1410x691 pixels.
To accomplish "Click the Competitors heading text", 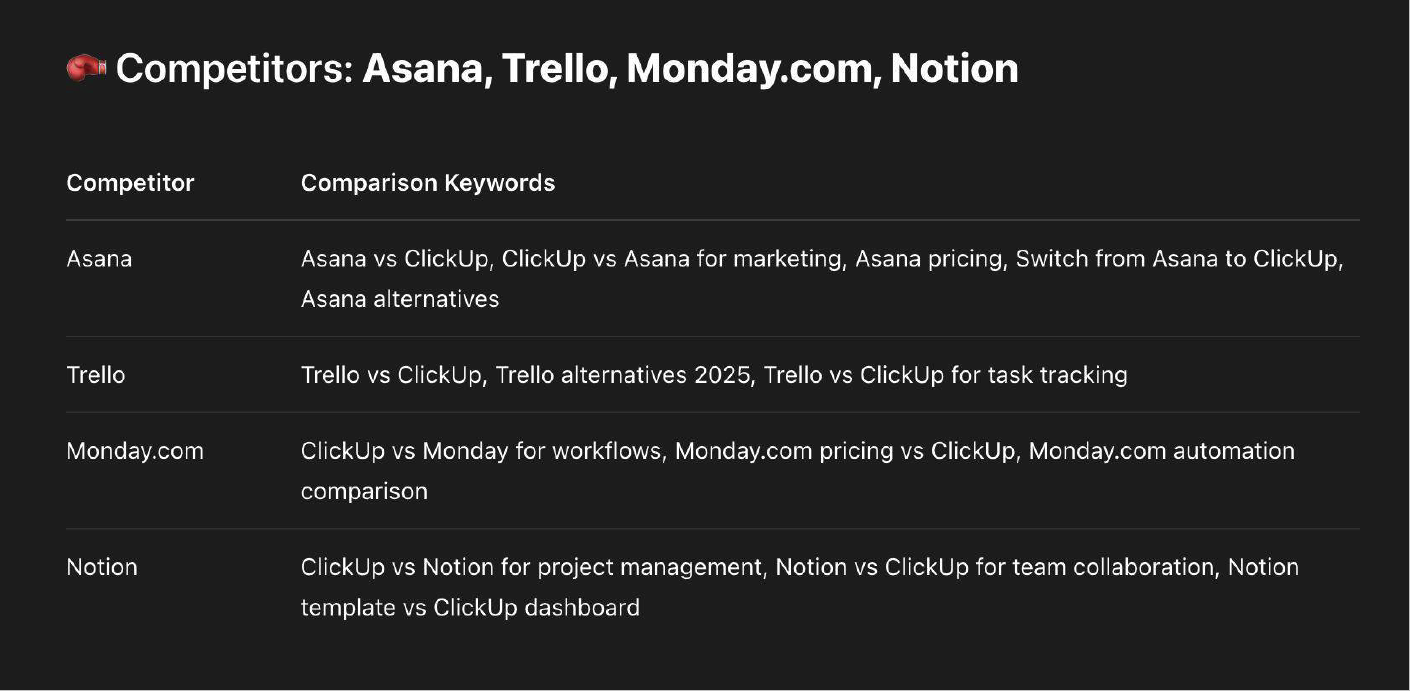I will (x=567, y=69).
